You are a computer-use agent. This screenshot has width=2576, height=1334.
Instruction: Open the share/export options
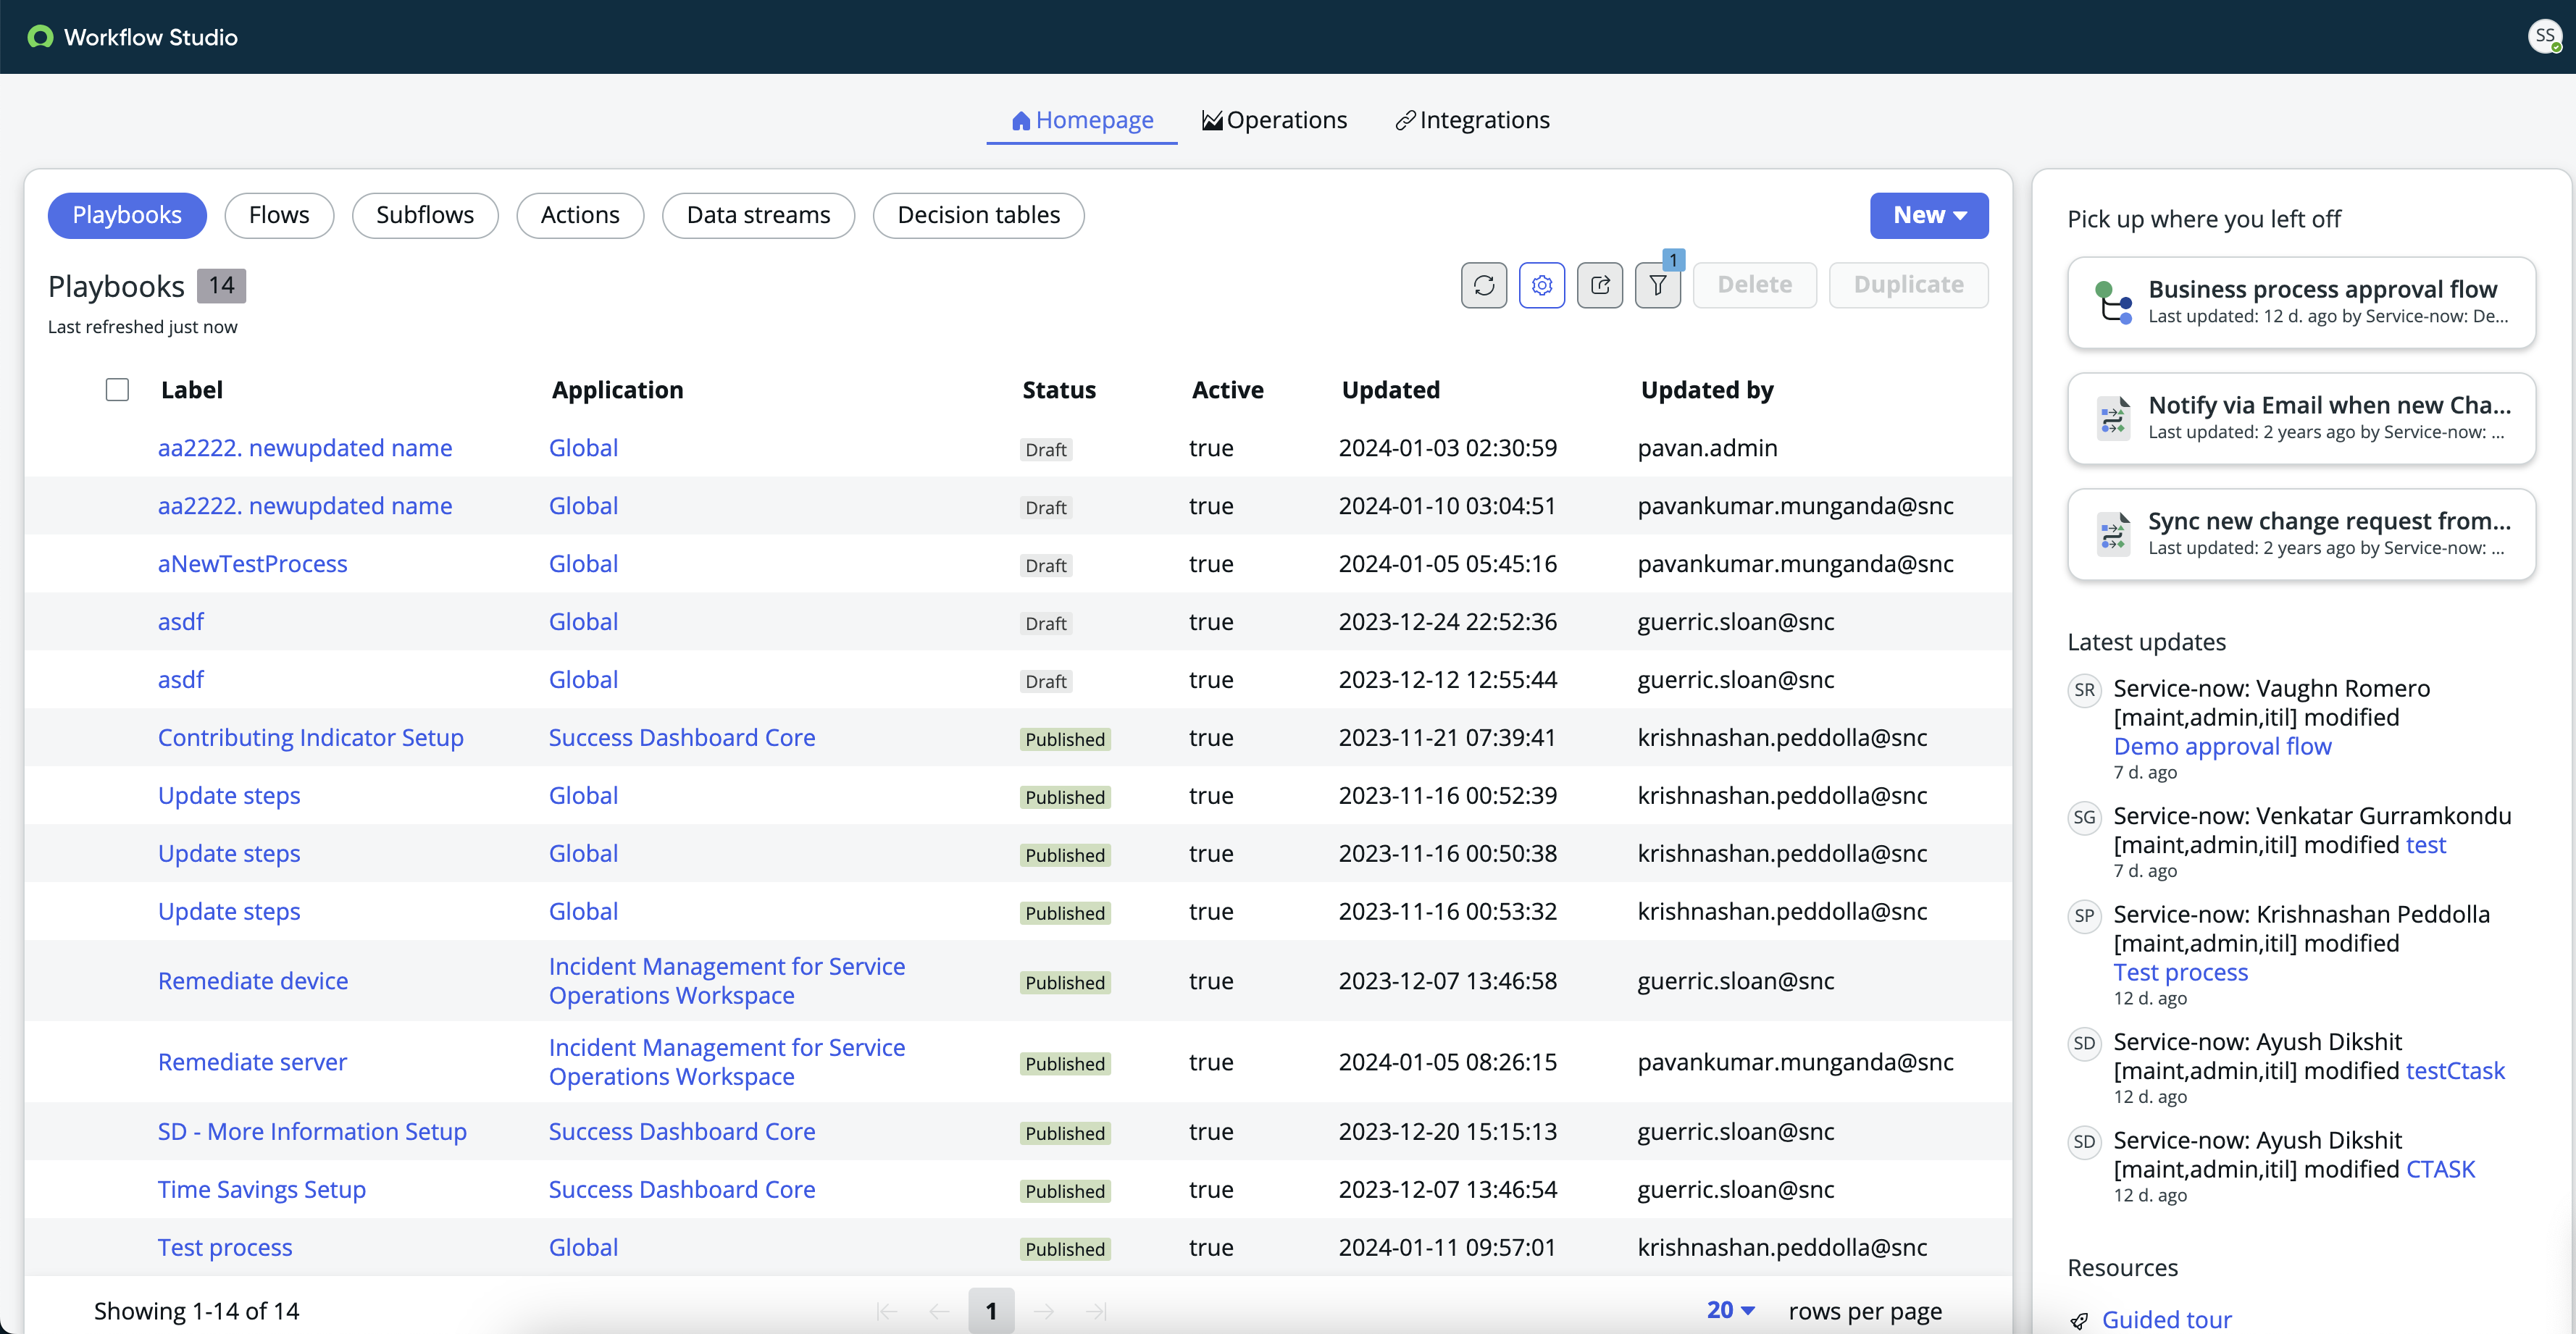[1599, 285]
